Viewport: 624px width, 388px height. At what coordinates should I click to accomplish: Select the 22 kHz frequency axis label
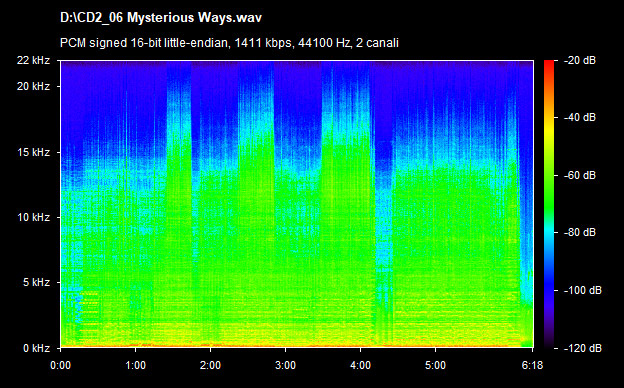tap(33, 60)
